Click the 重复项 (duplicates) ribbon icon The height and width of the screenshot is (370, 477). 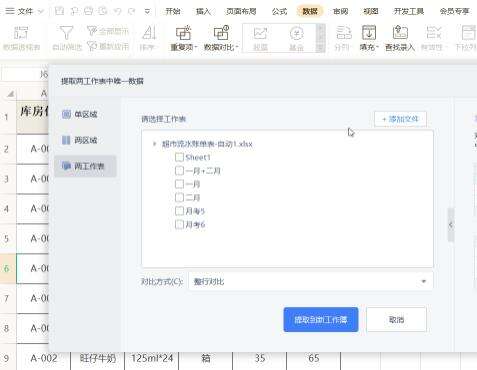[x=183, y=33]
